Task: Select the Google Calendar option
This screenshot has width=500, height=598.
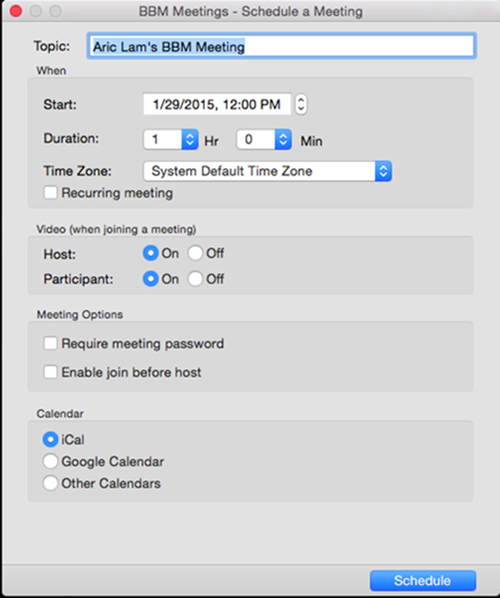Action: 50,461
